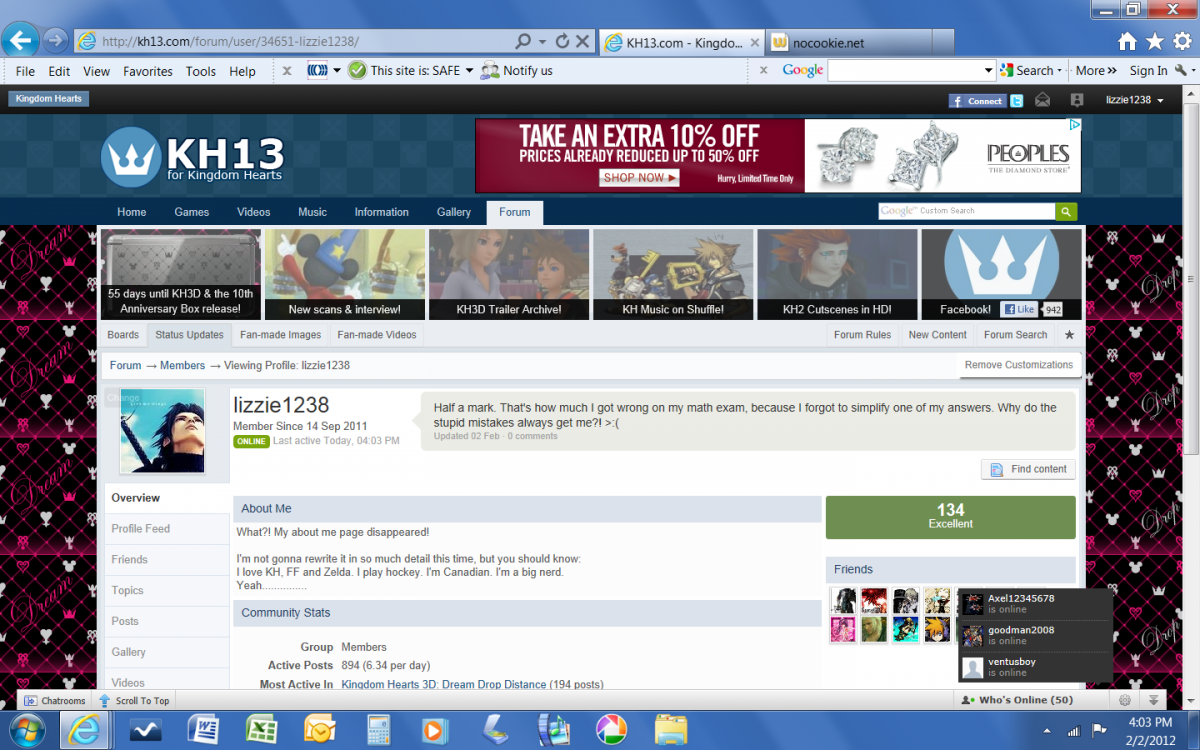Click the 134 Excellent reputation bar
The height and width of the screenshot is (750, 1200).
[x=950, y=517]
